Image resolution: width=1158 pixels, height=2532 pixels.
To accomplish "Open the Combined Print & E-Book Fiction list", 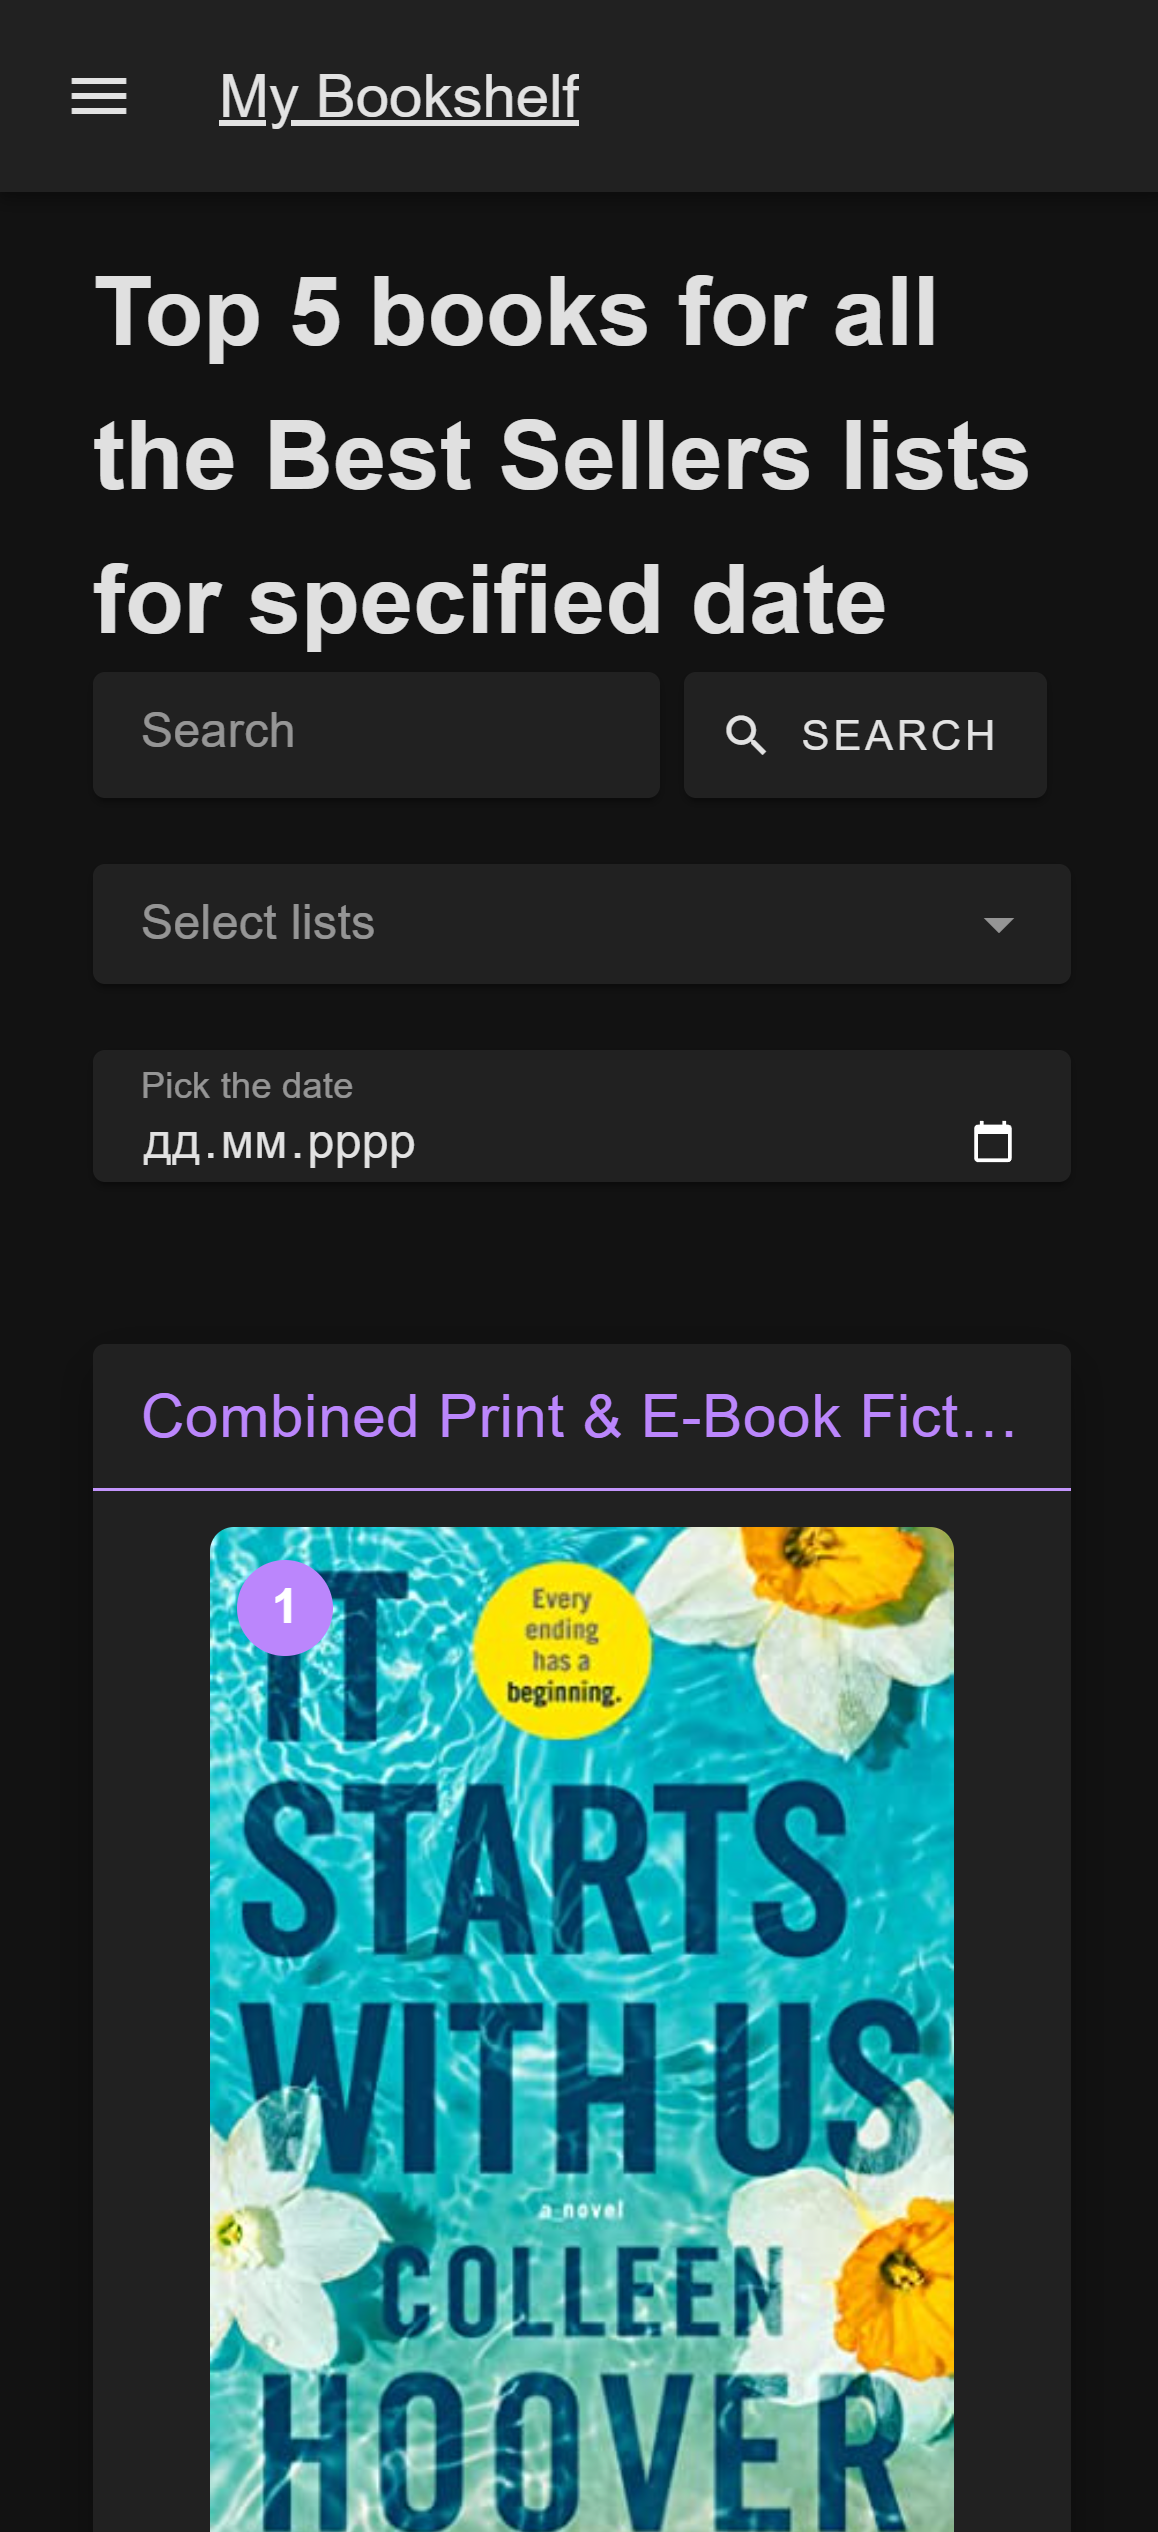I will [578, 1415].
